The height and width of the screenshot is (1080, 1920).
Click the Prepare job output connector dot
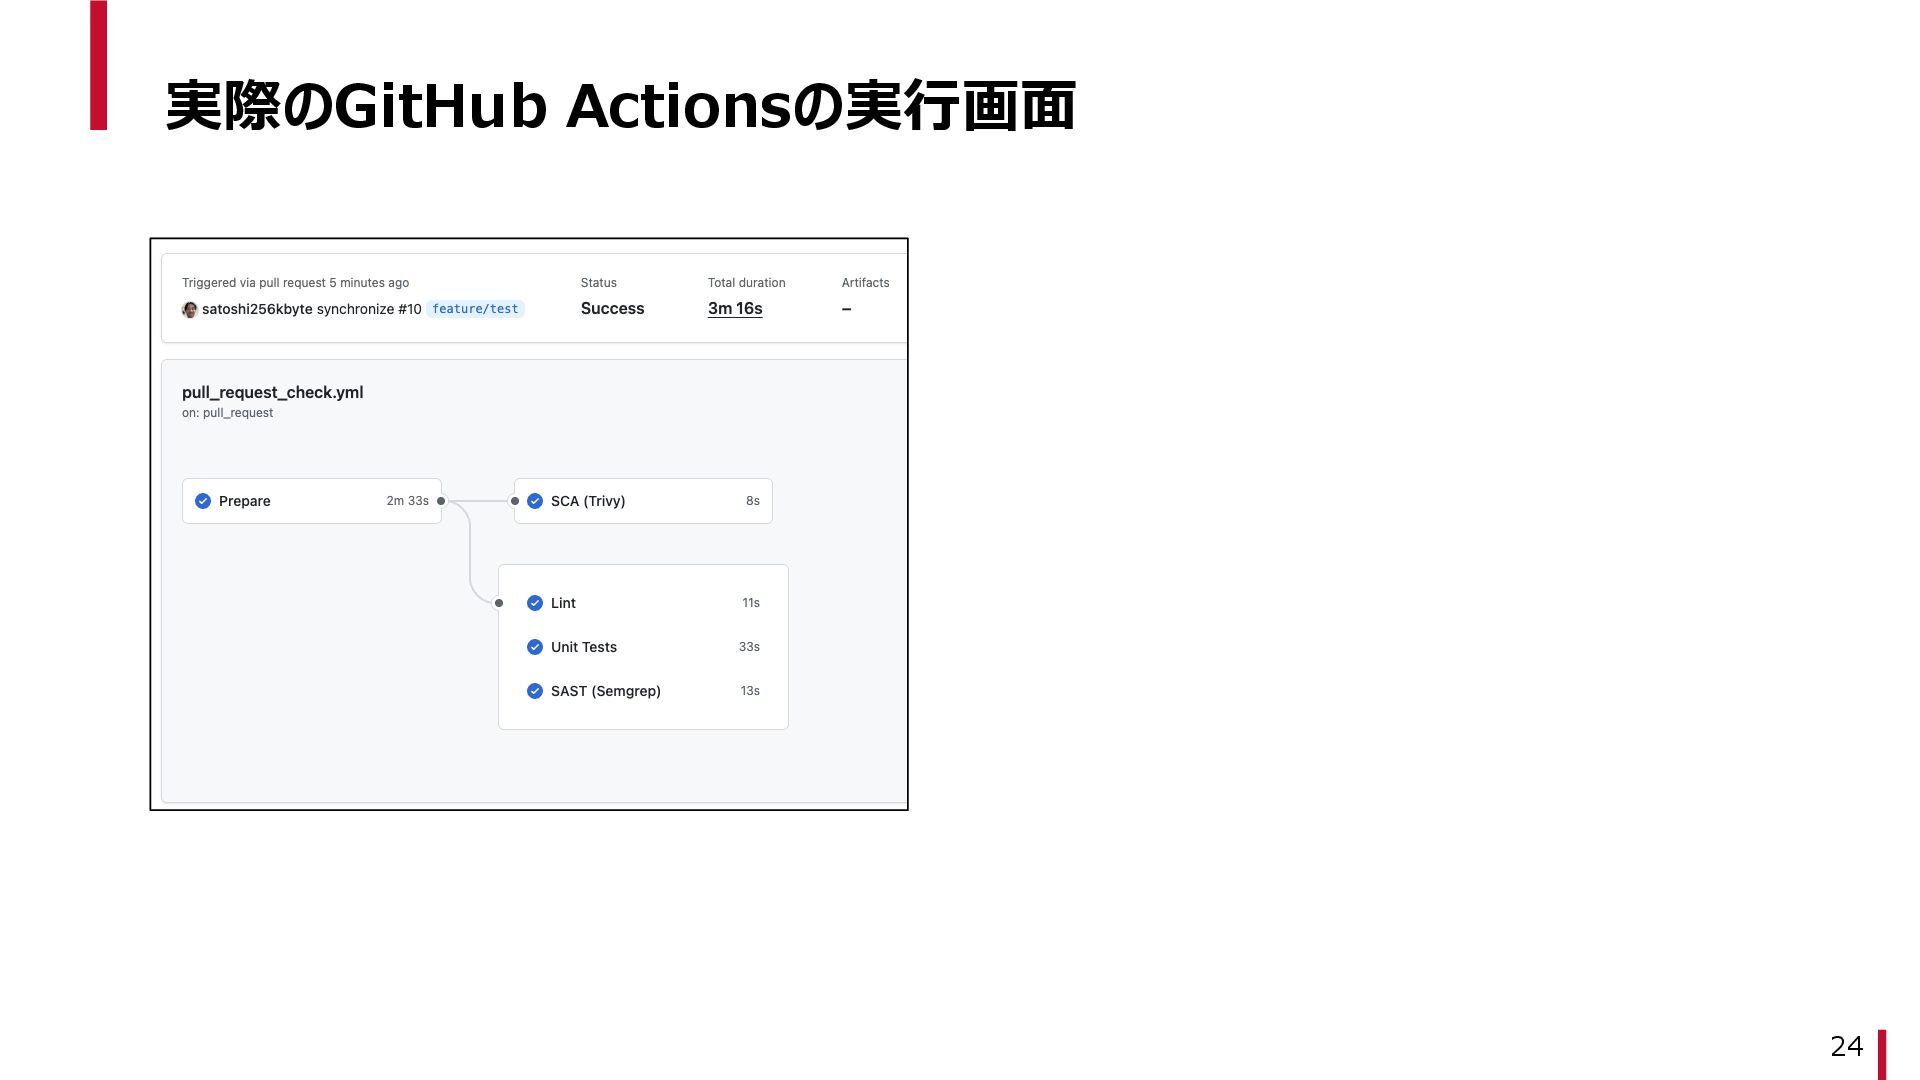click(x=441, y=501)
